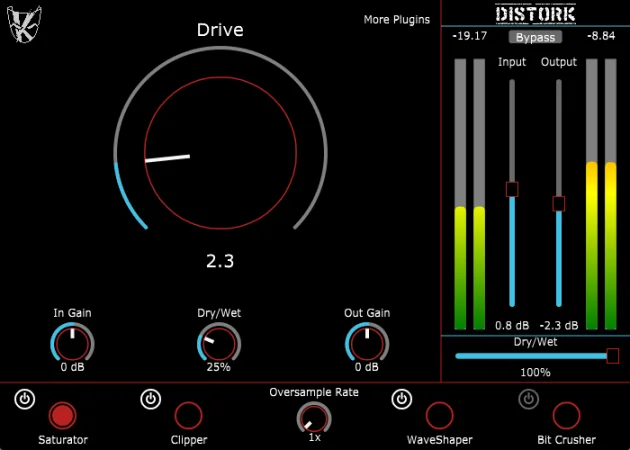Click the Dry/Wet knob showing 25%

219,344
